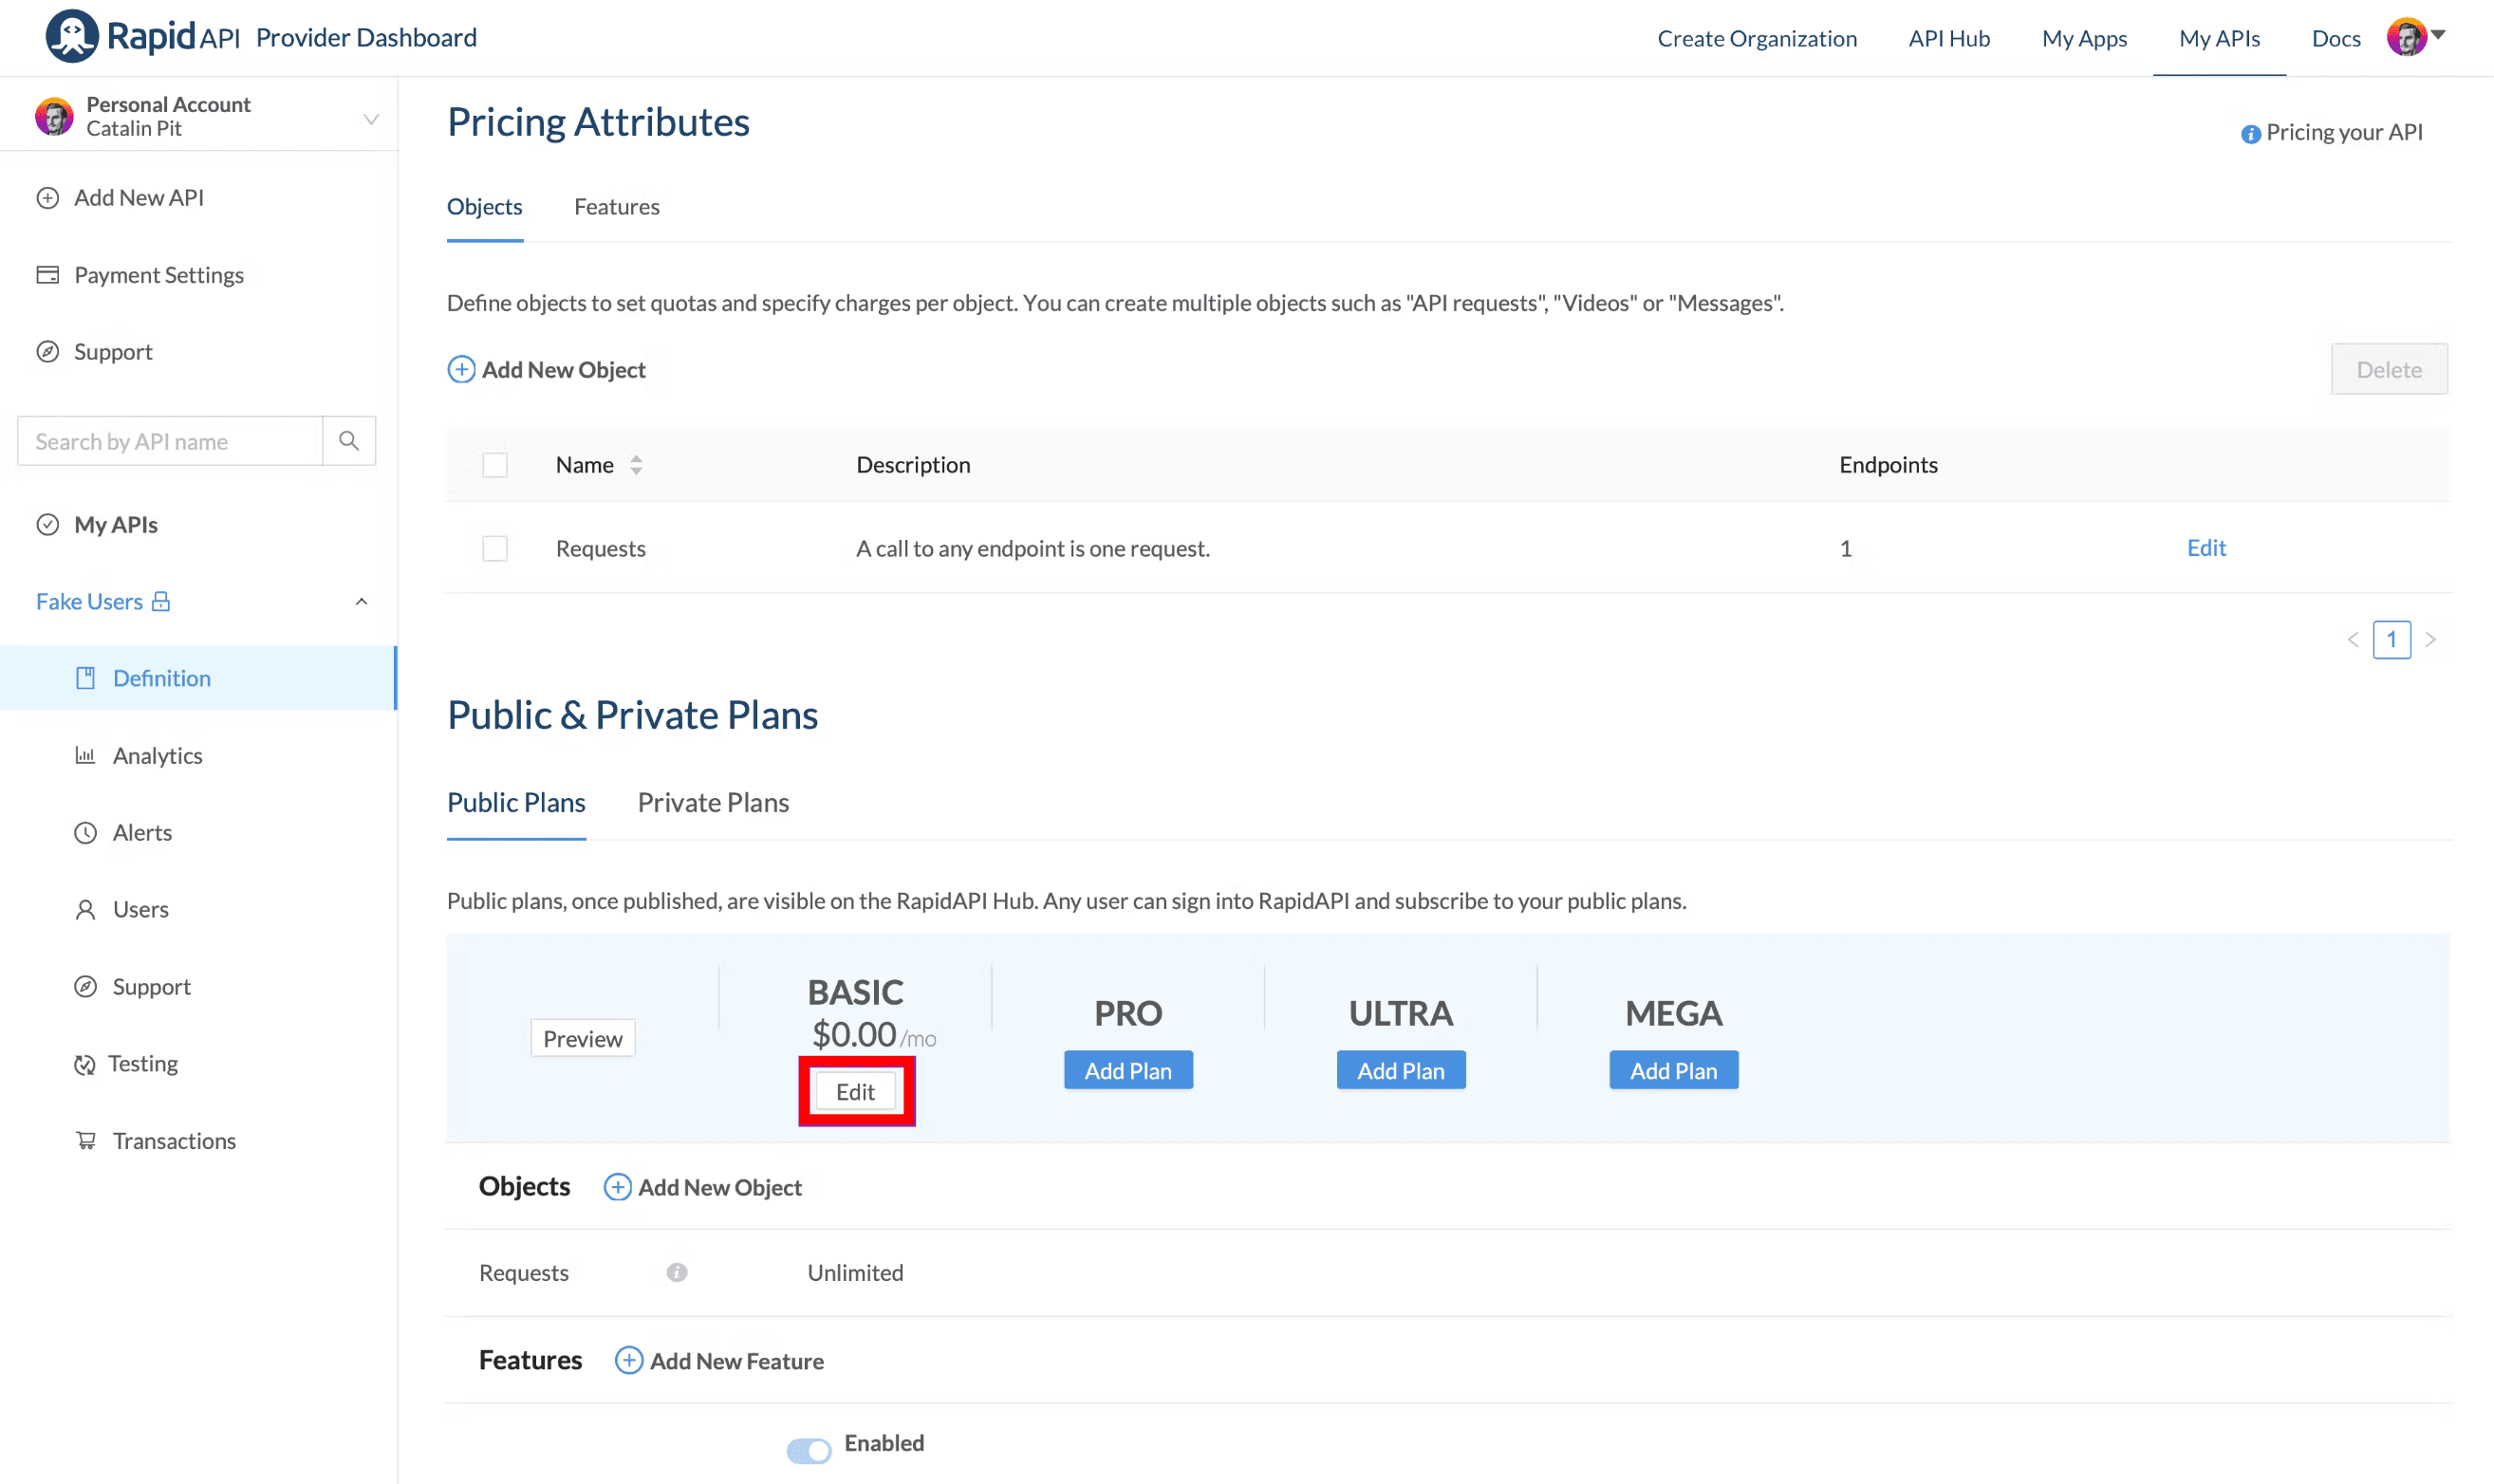Screen dimensions: 2494x1484
Task: Click into Search by API name field
Action: click(x=171, y=441)
